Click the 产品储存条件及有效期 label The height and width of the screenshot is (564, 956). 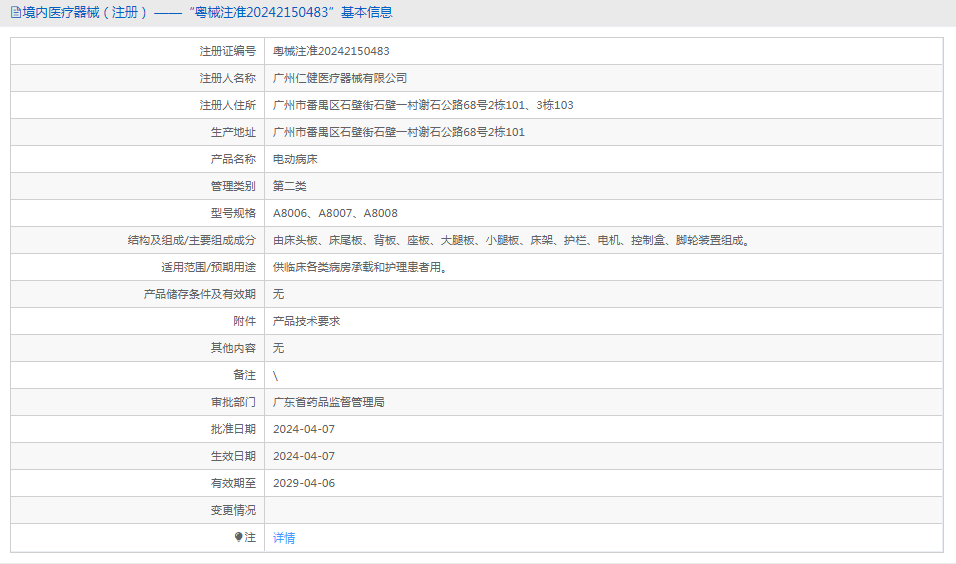pos(200,294)
